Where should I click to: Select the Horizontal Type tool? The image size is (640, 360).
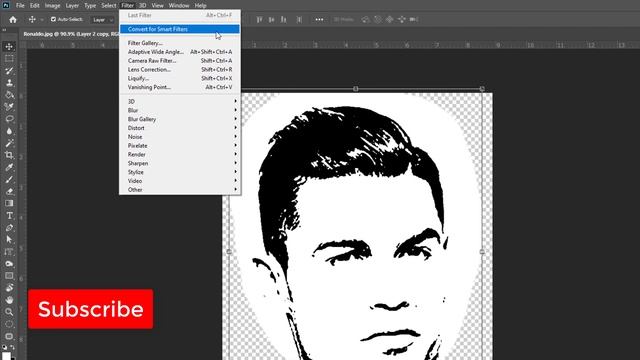(9, 216)
